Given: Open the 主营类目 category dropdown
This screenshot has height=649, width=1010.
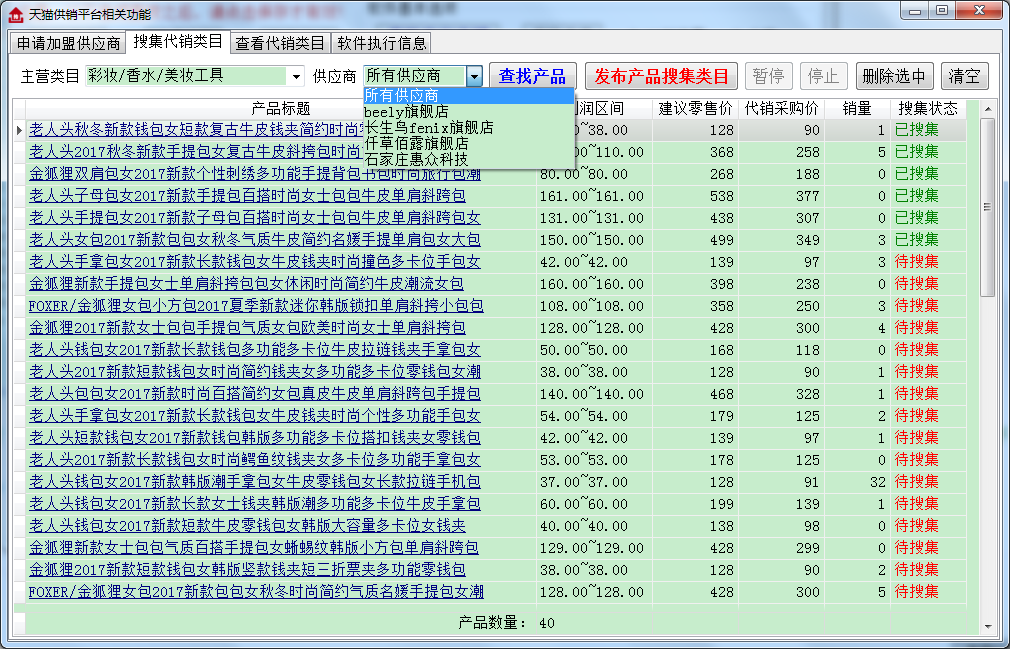Looking at the screenshot, I should click(296, 76).
